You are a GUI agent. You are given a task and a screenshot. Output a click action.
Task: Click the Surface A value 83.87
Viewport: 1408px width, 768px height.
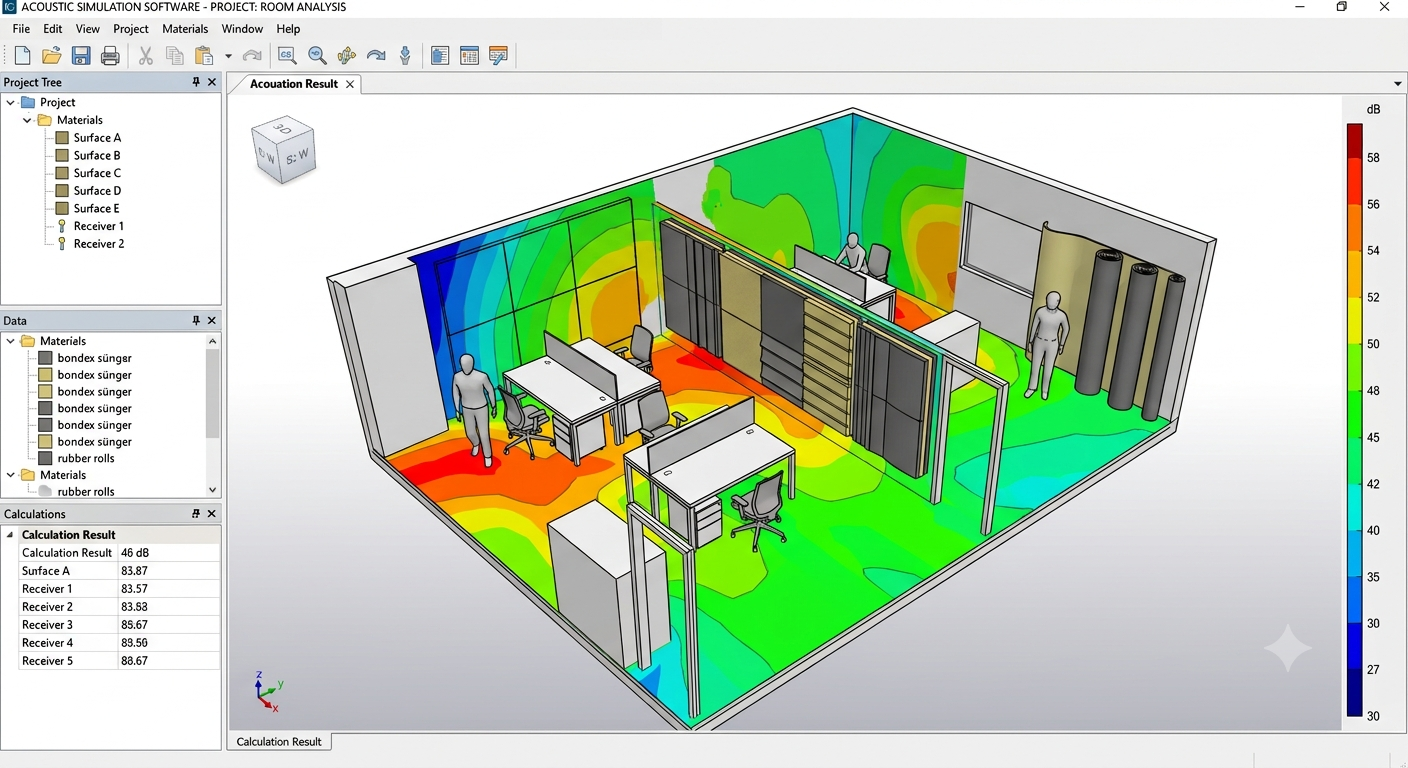click(x=134, y=571)
